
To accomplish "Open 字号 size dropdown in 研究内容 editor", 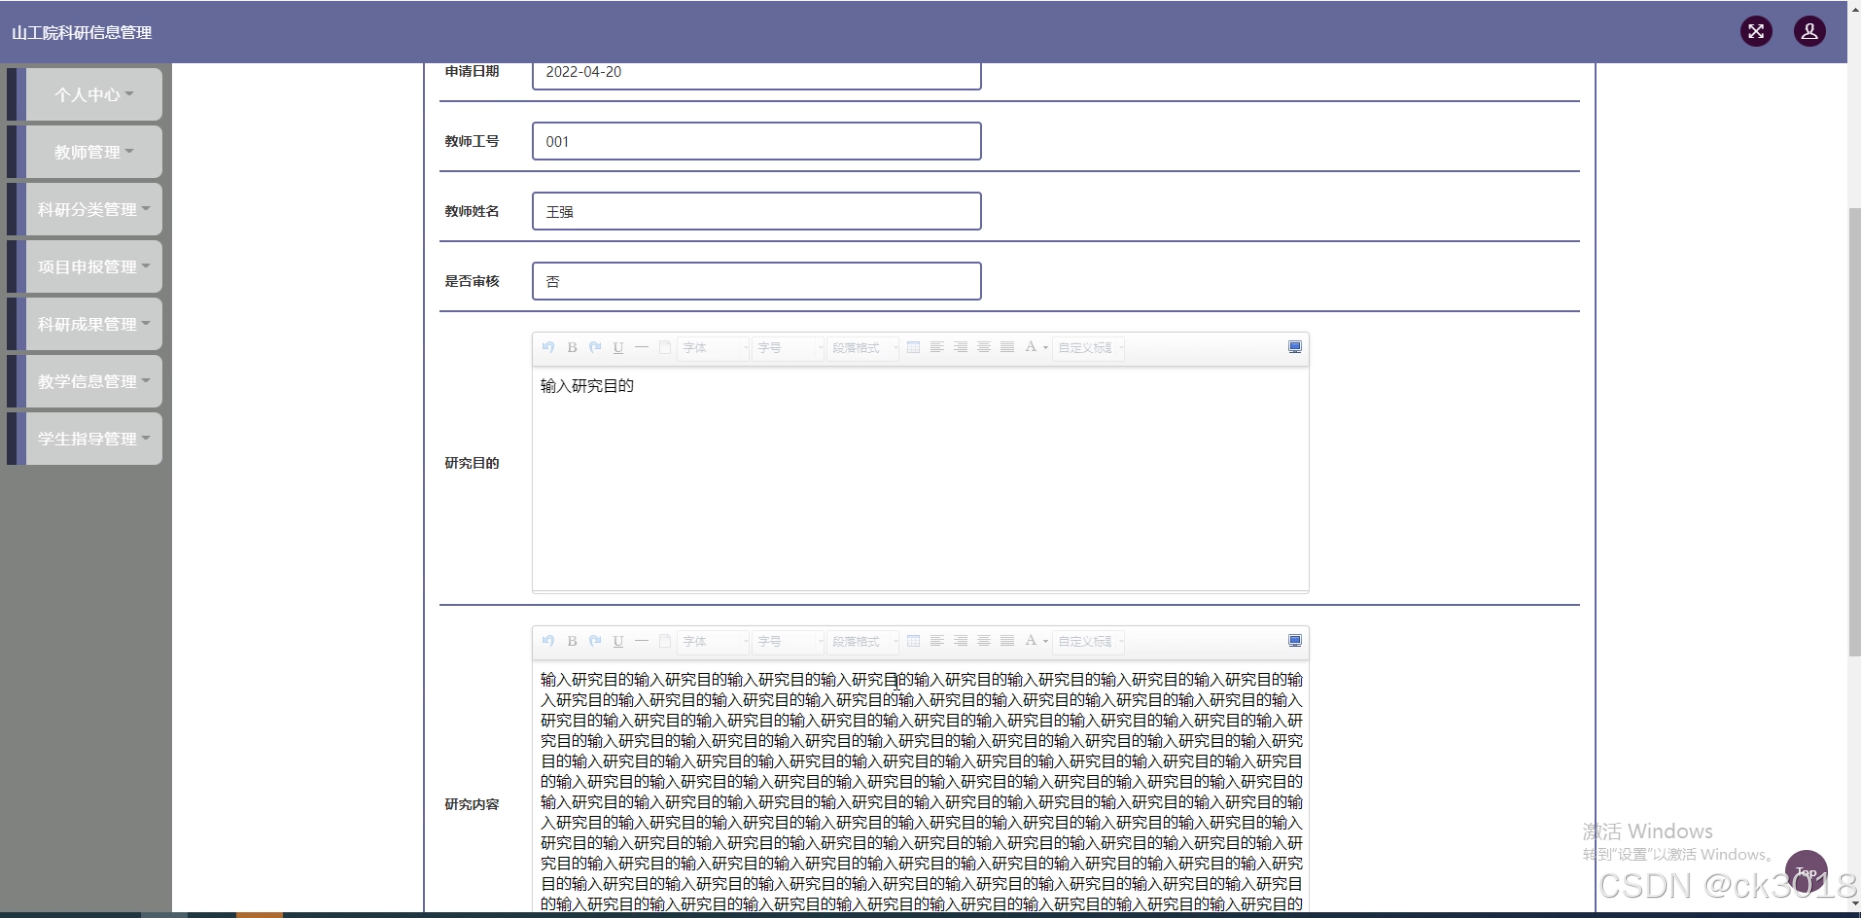I will tap(789, 641).
